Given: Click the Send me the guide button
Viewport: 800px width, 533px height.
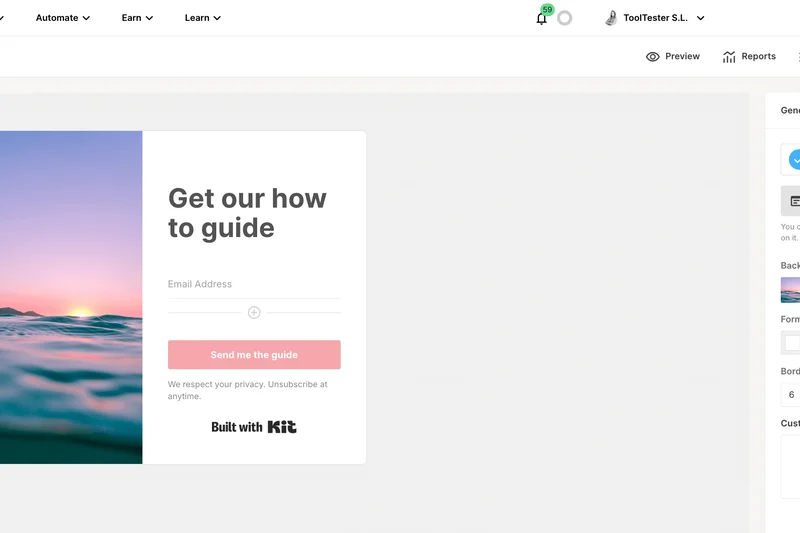Looking at the screenshot, I should click(254, 355).
